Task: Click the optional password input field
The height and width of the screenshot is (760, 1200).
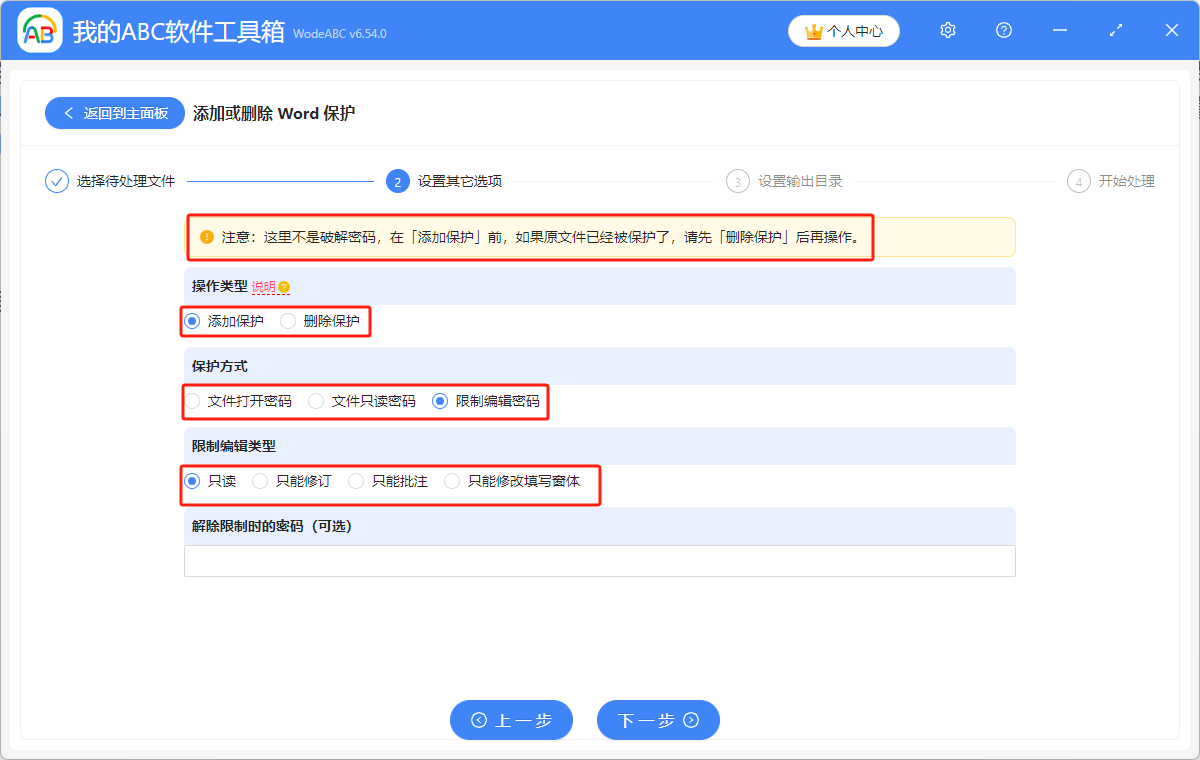Action: [x=599, y=560]
